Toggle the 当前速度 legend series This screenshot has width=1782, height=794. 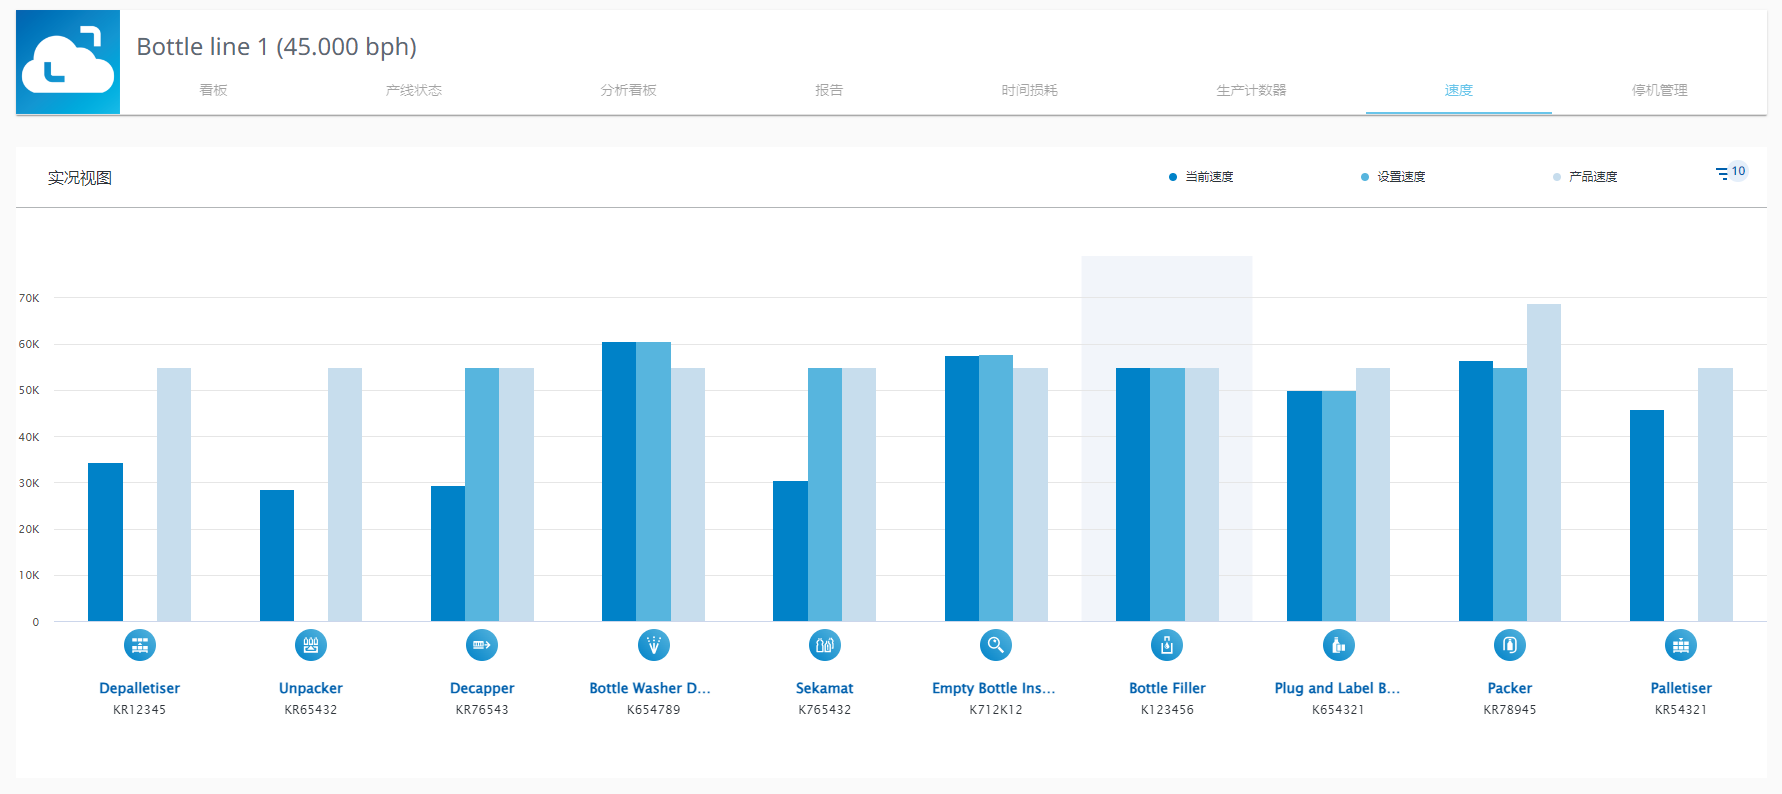tap(1201, 177)
